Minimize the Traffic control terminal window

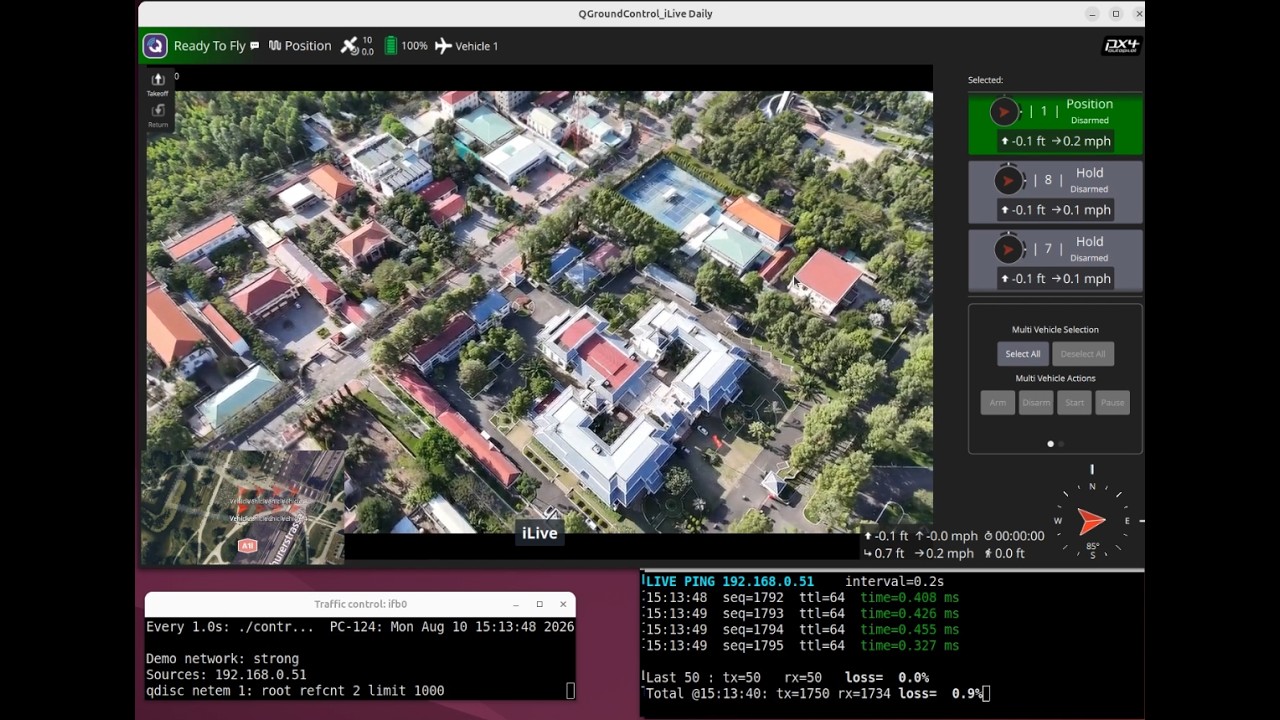pos(516,604)
